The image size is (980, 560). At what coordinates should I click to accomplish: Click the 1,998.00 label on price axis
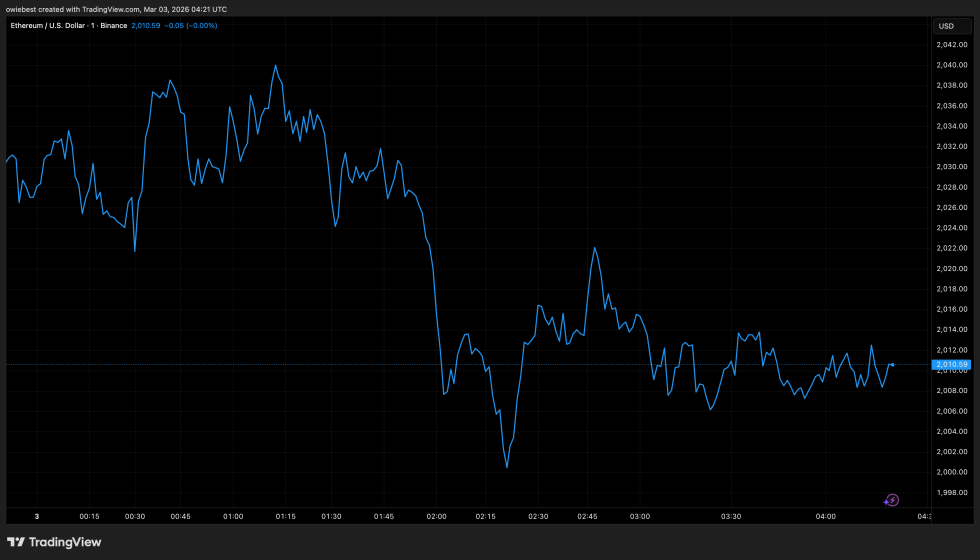950,492
